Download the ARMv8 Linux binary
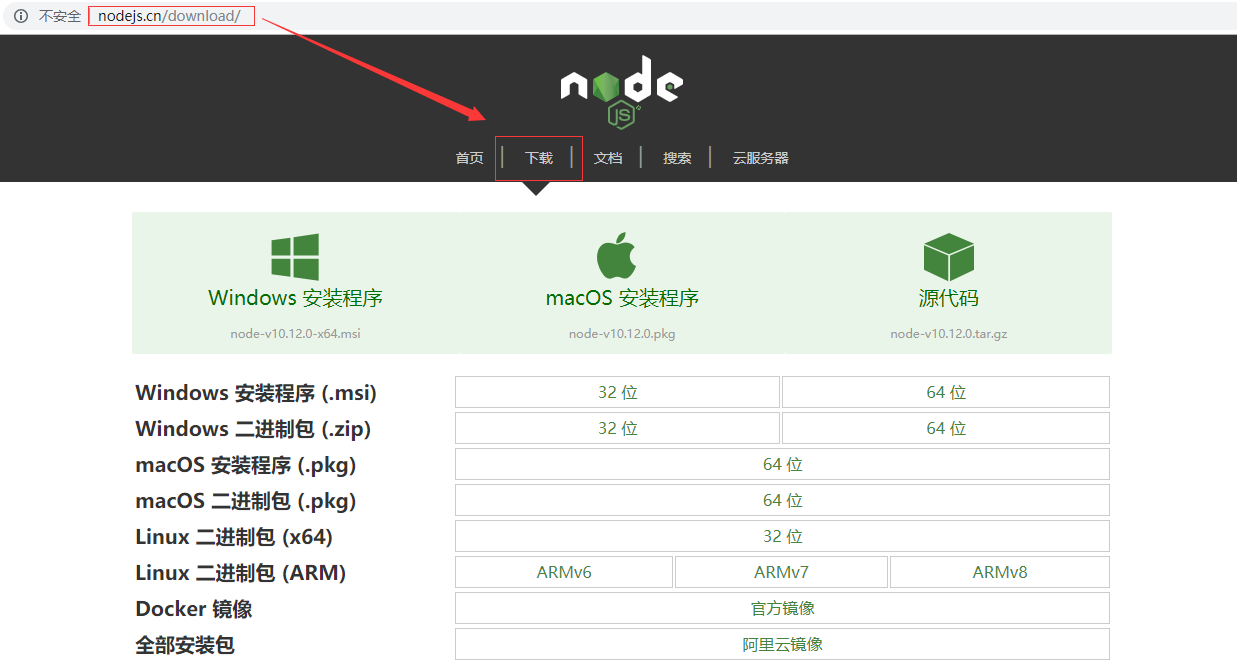Screen dimensions: 1237x663 [1000, 572]
